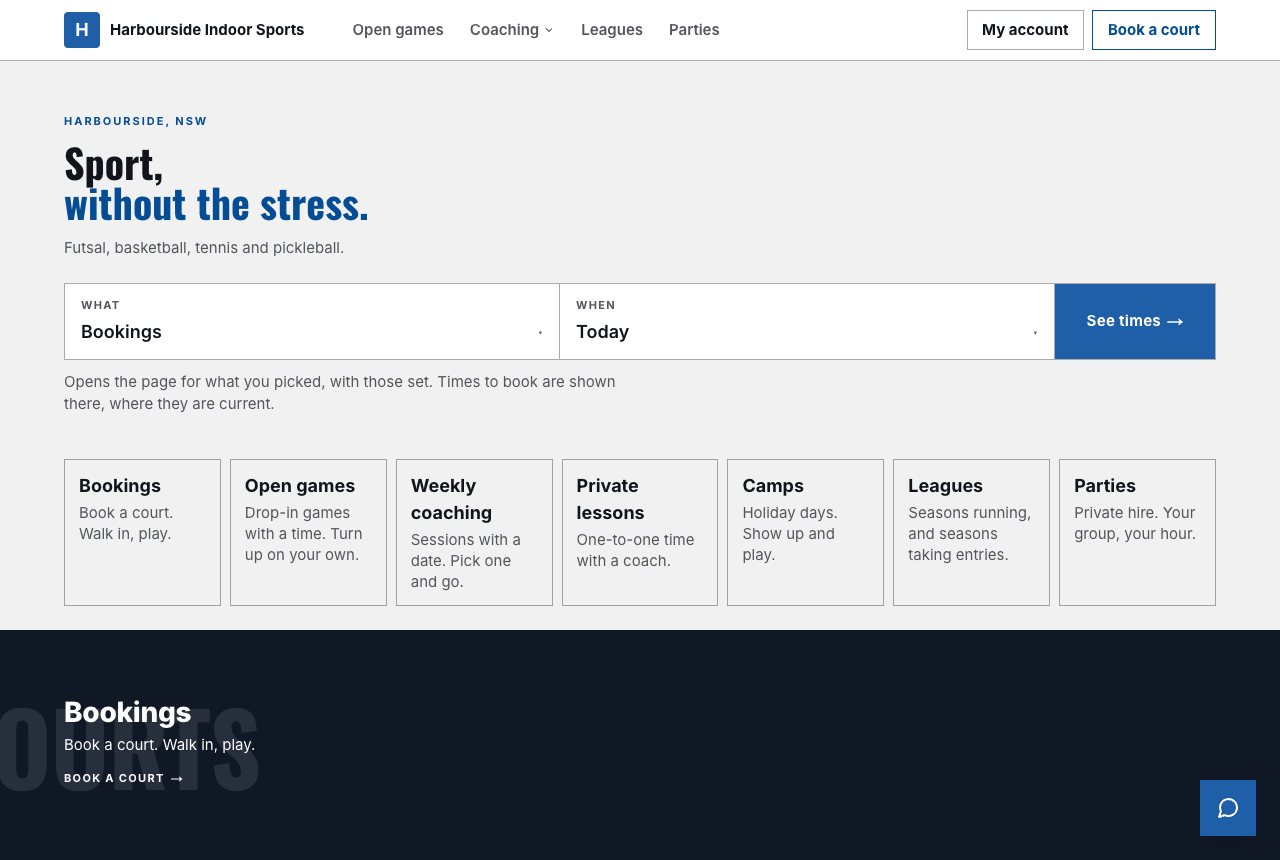The image size is (1280, 860).
Task: Click the Harbourside Indoor Sports brand name
Action: click(207, 30)
